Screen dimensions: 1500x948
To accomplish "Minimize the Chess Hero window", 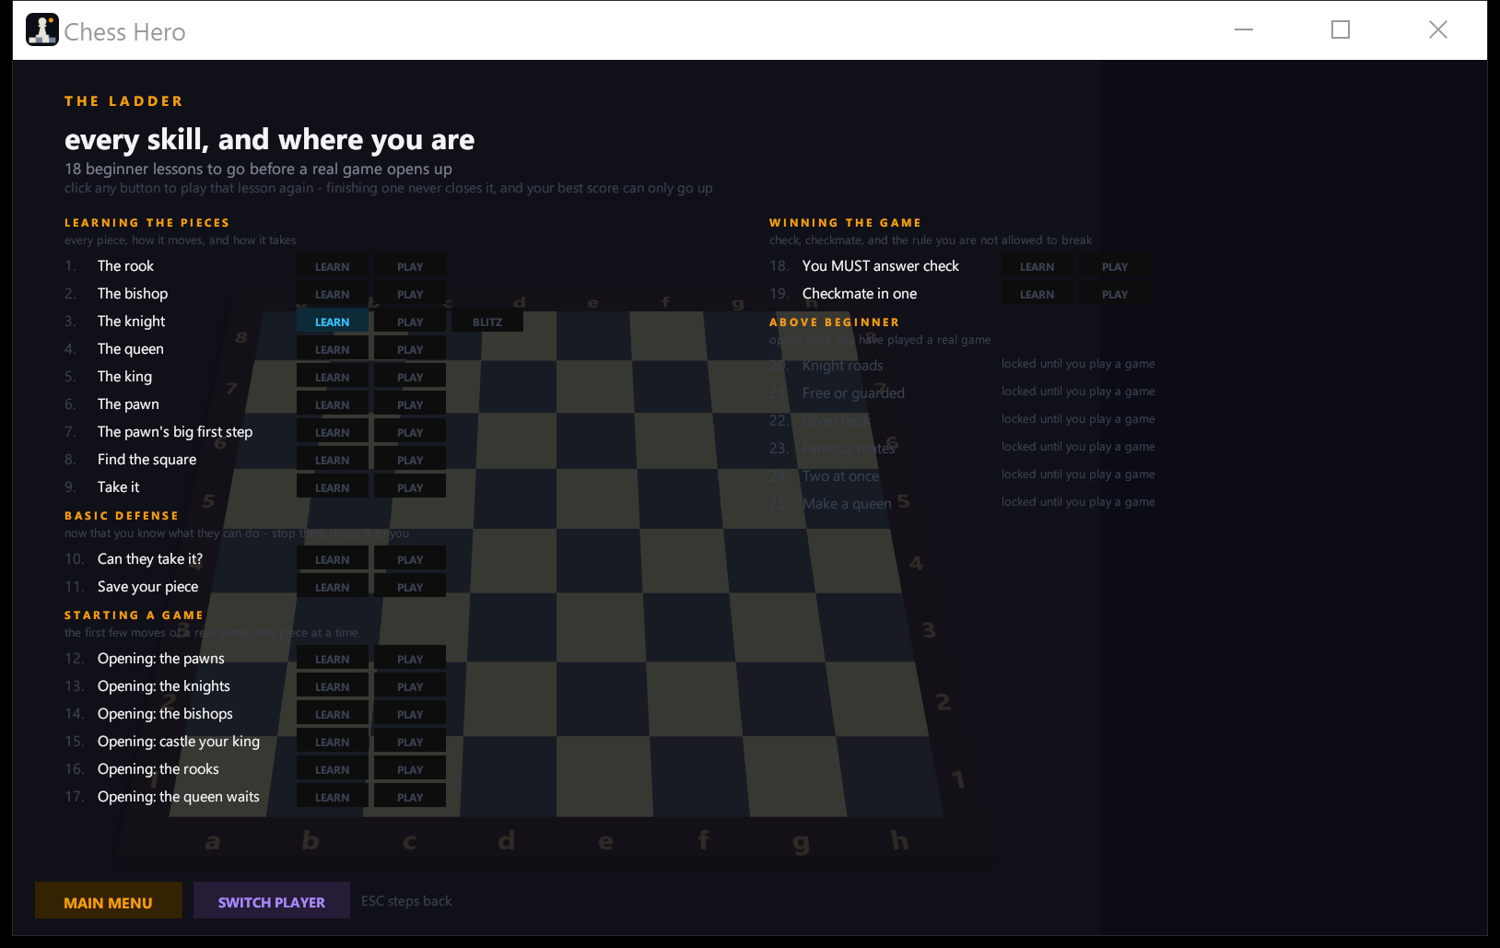I will (1243, 30).
